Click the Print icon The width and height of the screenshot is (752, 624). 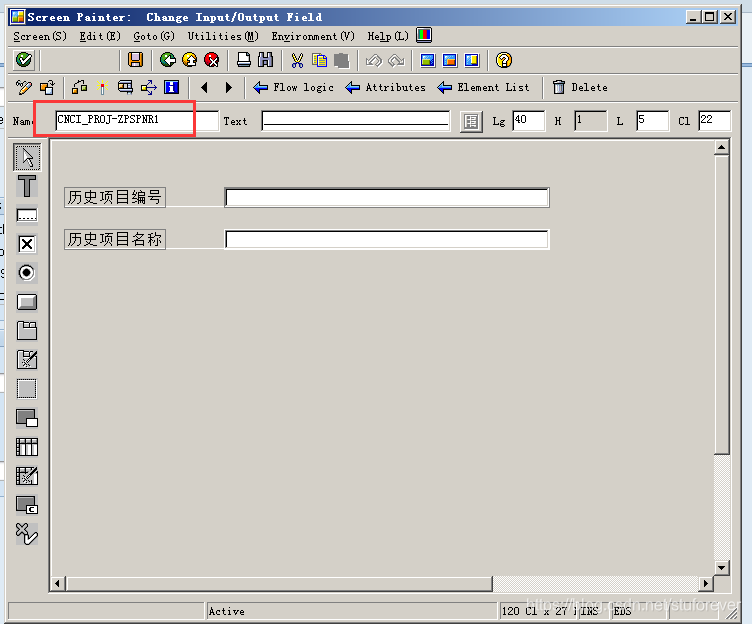(244, 60)
